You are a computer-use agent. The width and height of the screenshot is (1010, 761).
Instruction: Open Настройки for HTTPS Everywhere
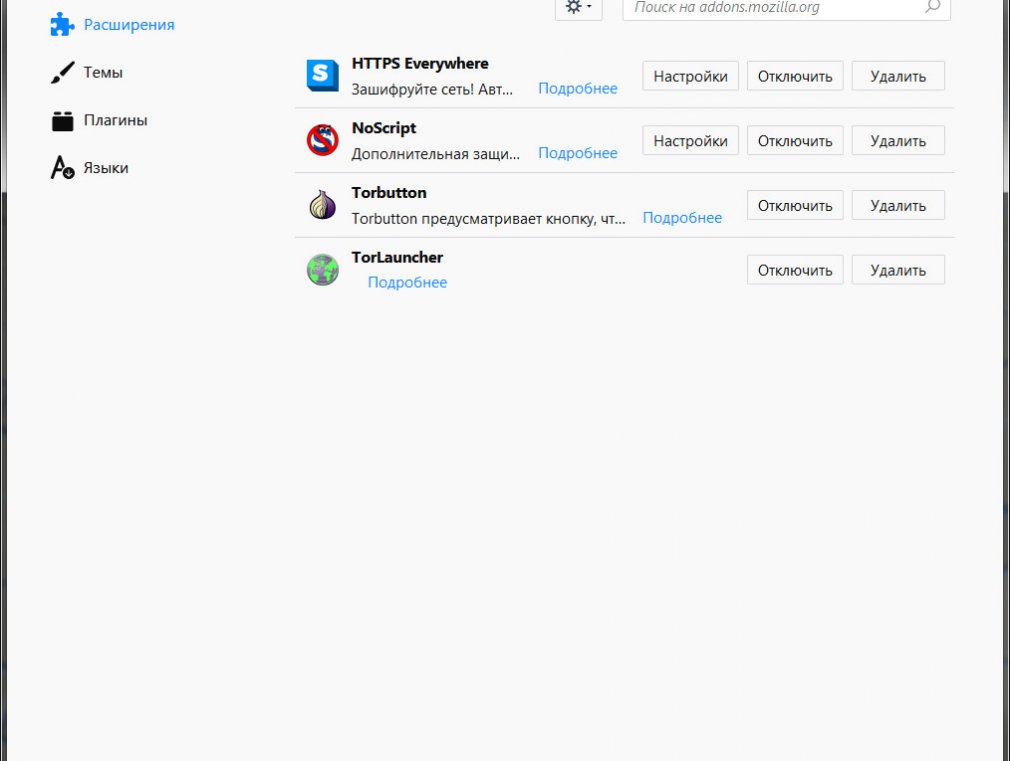point(690,76)
